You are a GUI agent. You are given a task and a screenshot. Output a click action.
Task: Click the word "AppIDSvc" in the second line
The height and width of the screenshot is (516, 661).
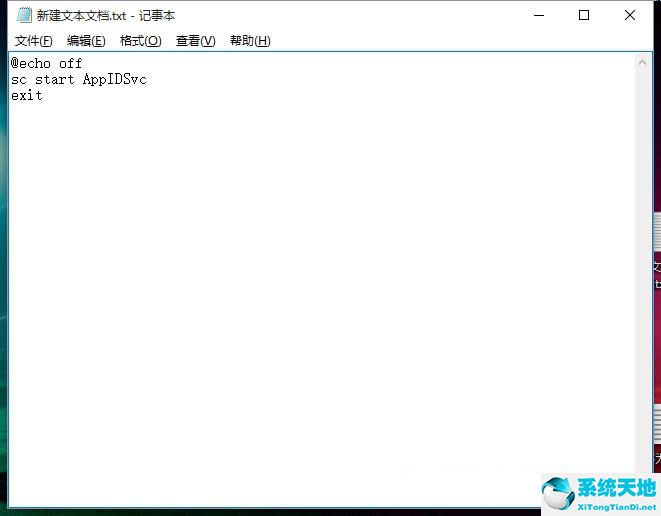click(114, 79)
